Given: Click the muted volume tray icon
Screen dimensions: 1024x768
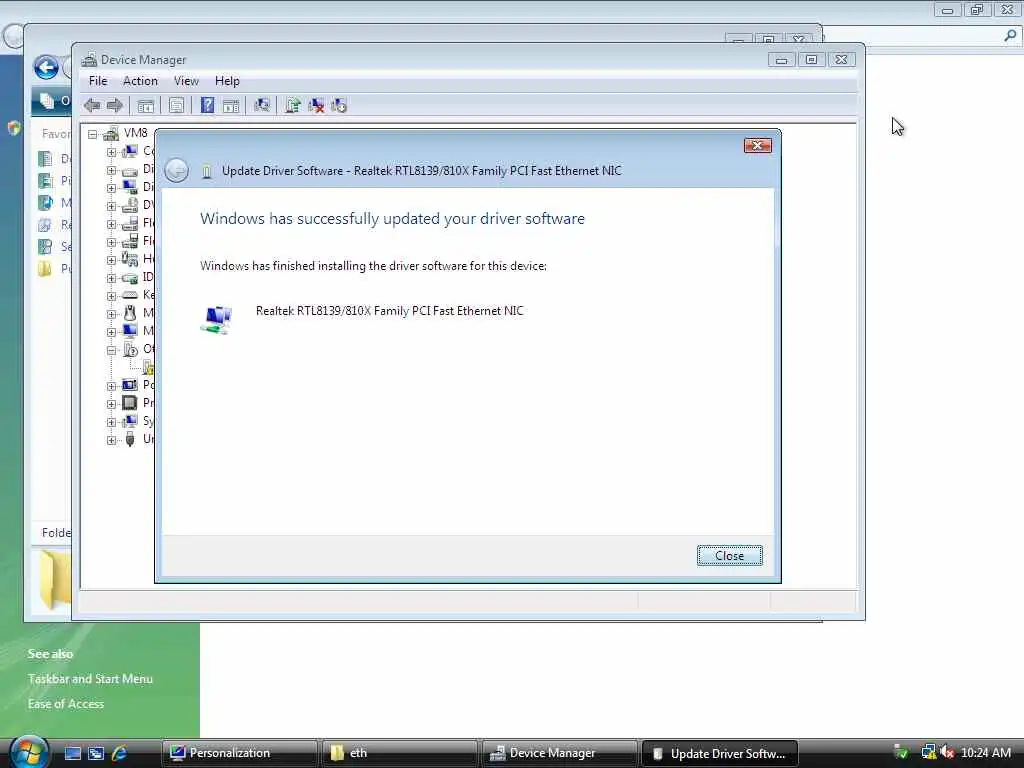Looking at the screenshot, I should (947, 752).
